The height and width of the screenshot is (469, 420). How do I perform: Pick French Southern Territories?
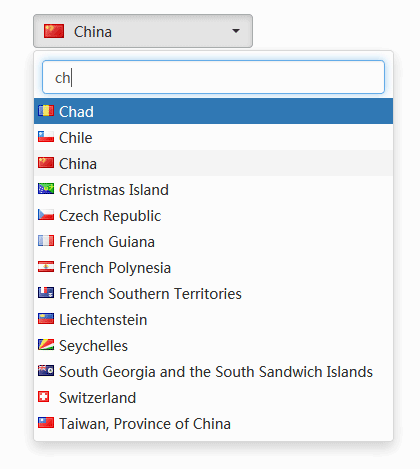pyautogui.click(x=213, y=293)
